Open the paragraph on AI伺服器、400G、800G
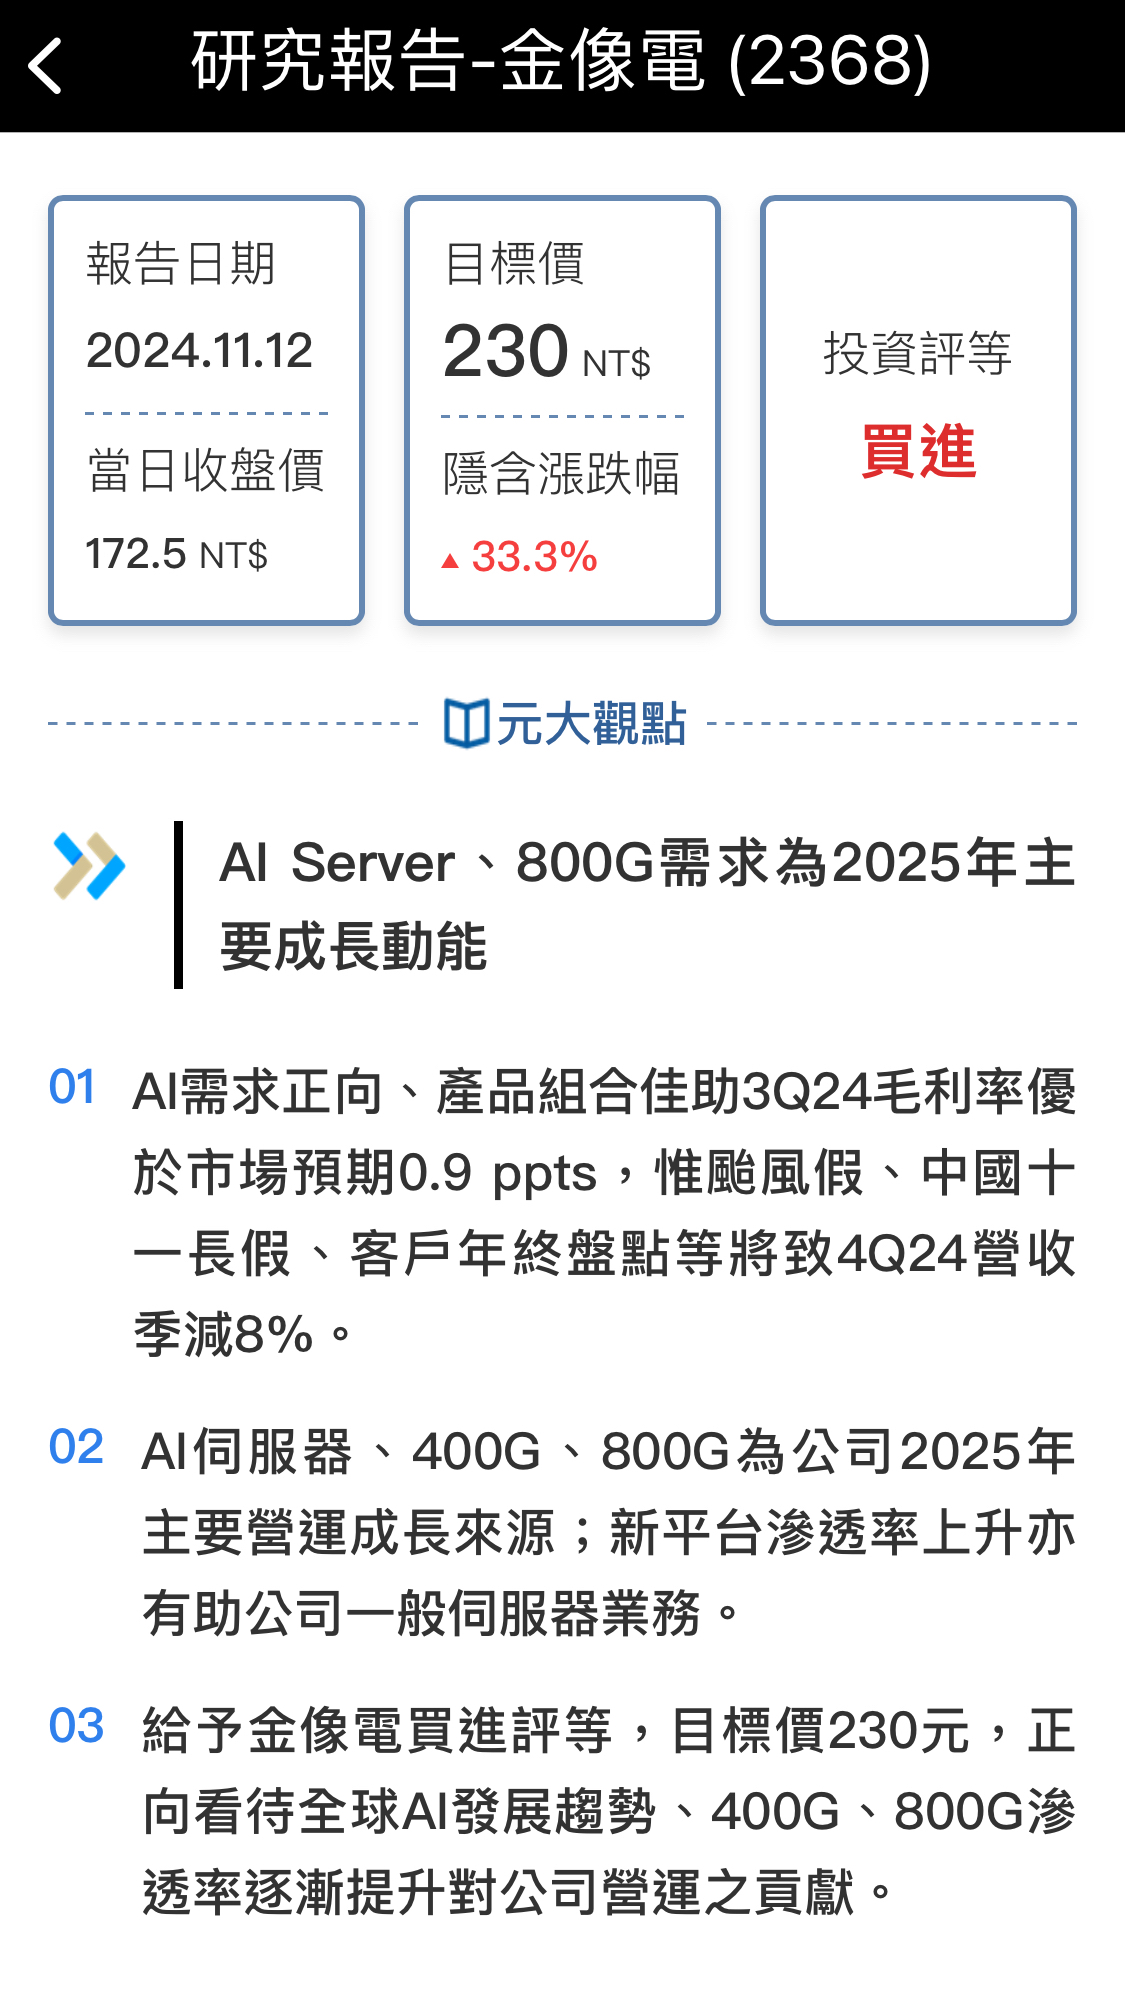Screen dimensions: 1125x1998 point(609,1532)
